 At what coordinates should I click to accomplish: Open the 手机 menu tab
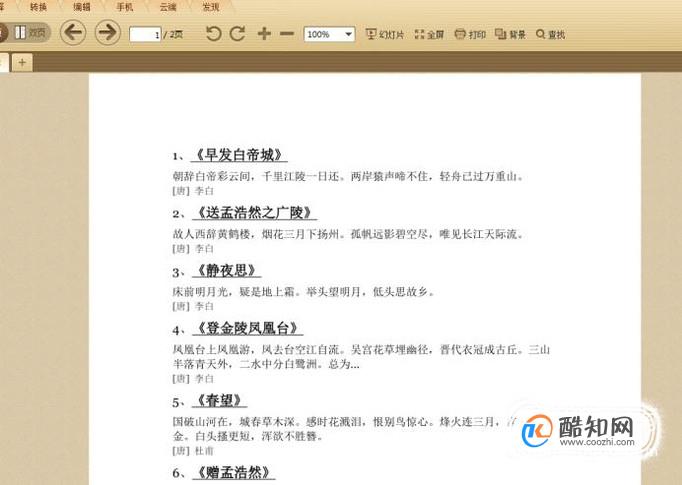click(124, 7)
